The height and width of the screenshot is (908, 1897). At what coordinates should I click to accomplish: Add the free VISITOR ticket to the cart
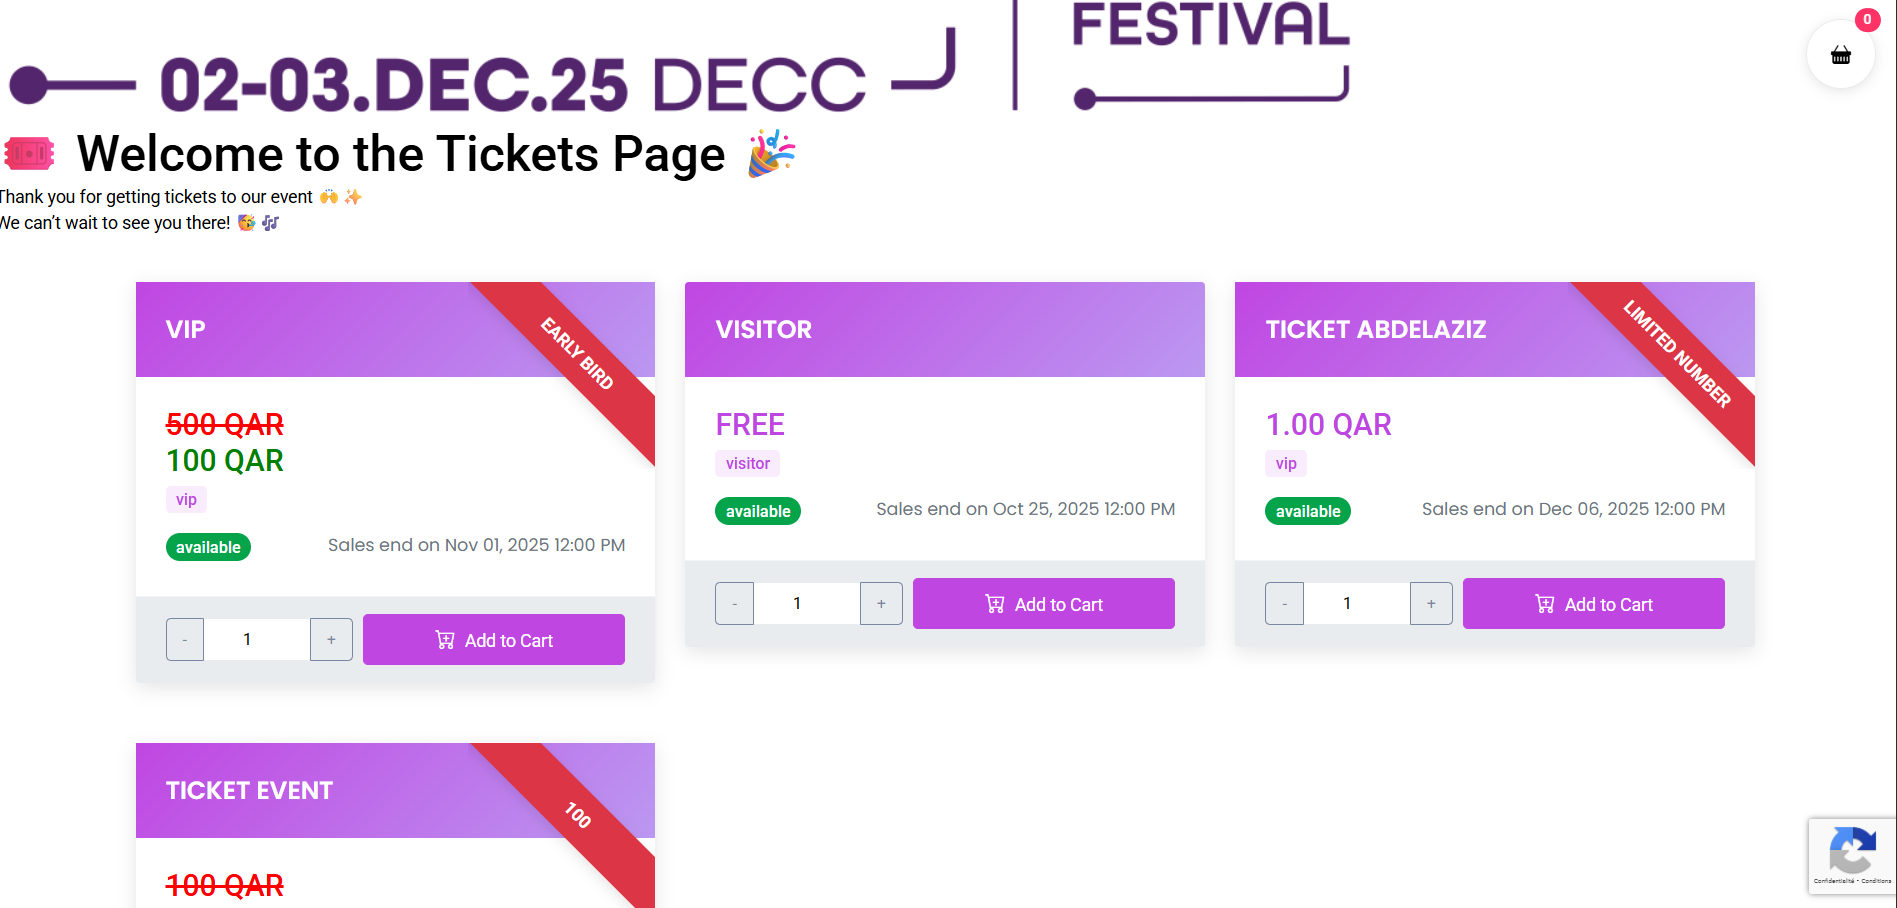pyautogui.click(x=1043, y=603)
